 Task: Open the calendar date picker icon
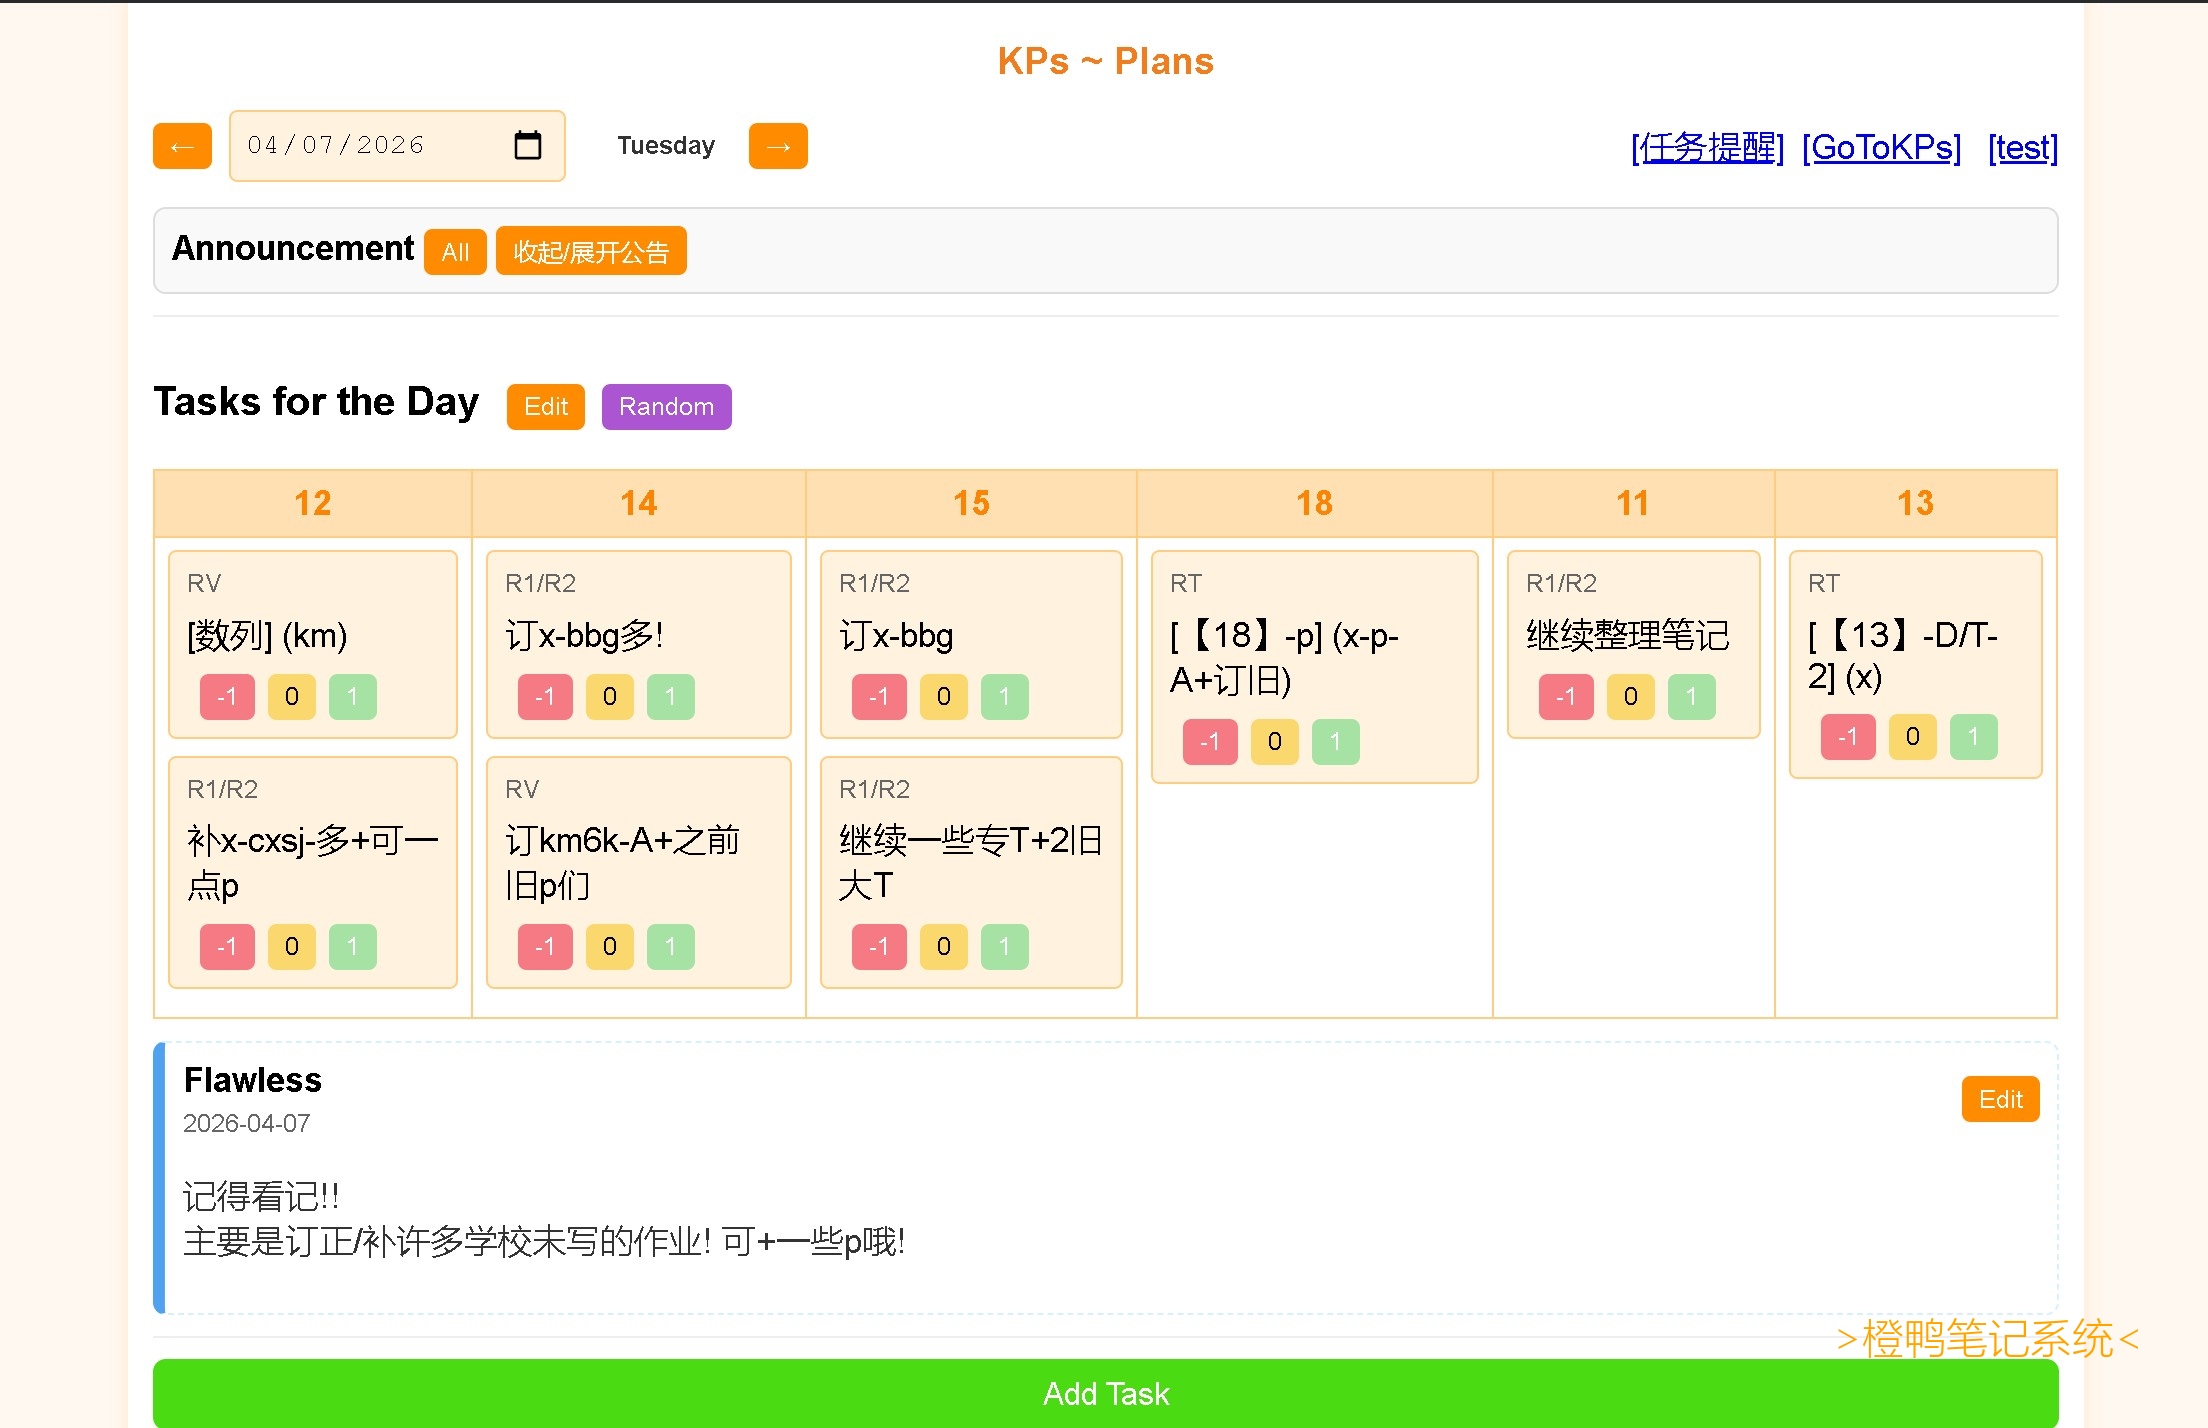(x=527, y=146)
